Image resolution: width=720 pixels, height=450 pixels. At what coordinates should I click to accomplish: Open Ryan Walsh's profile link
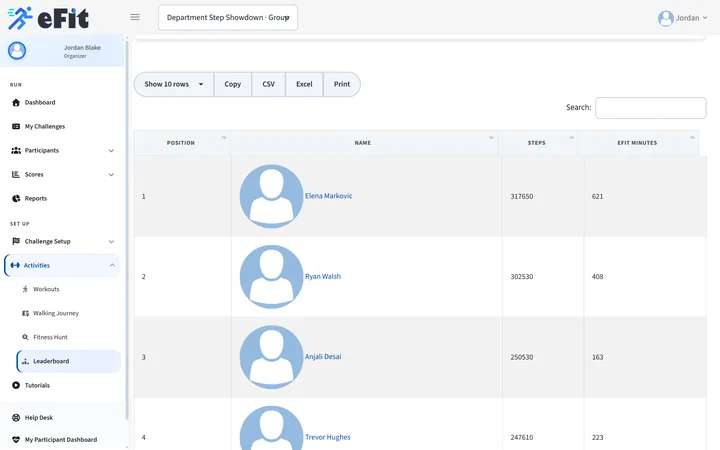(x=323, y=276)
